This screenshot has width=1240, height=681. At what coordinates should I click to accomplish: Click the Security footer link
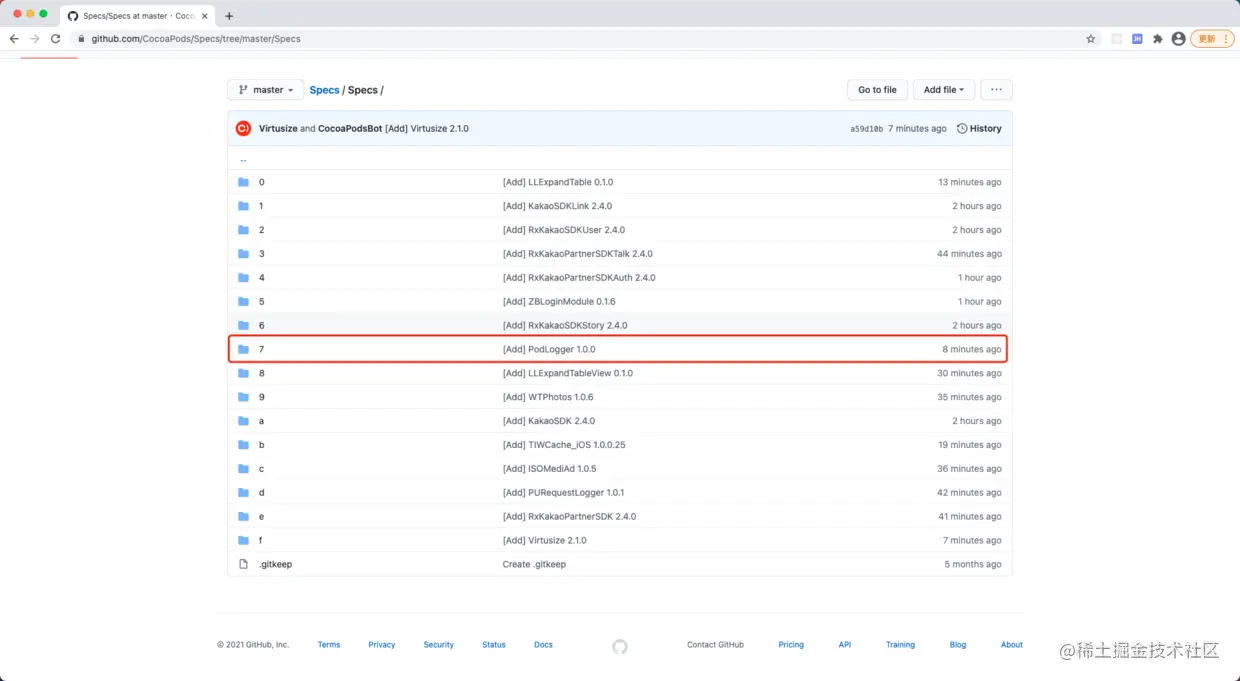click(438, 645)
